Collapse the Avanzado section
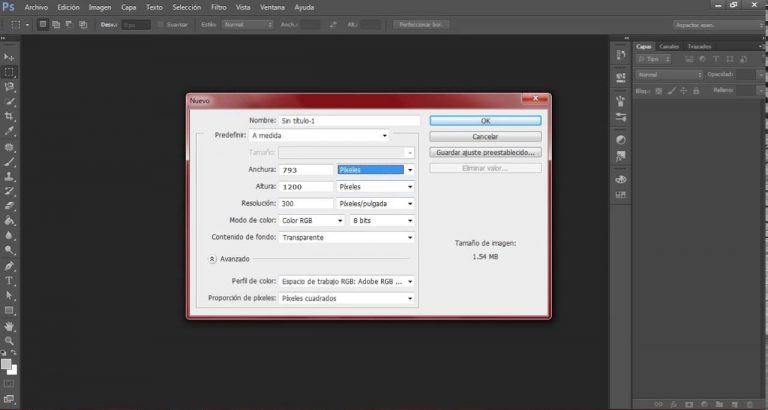 point(212,257)
